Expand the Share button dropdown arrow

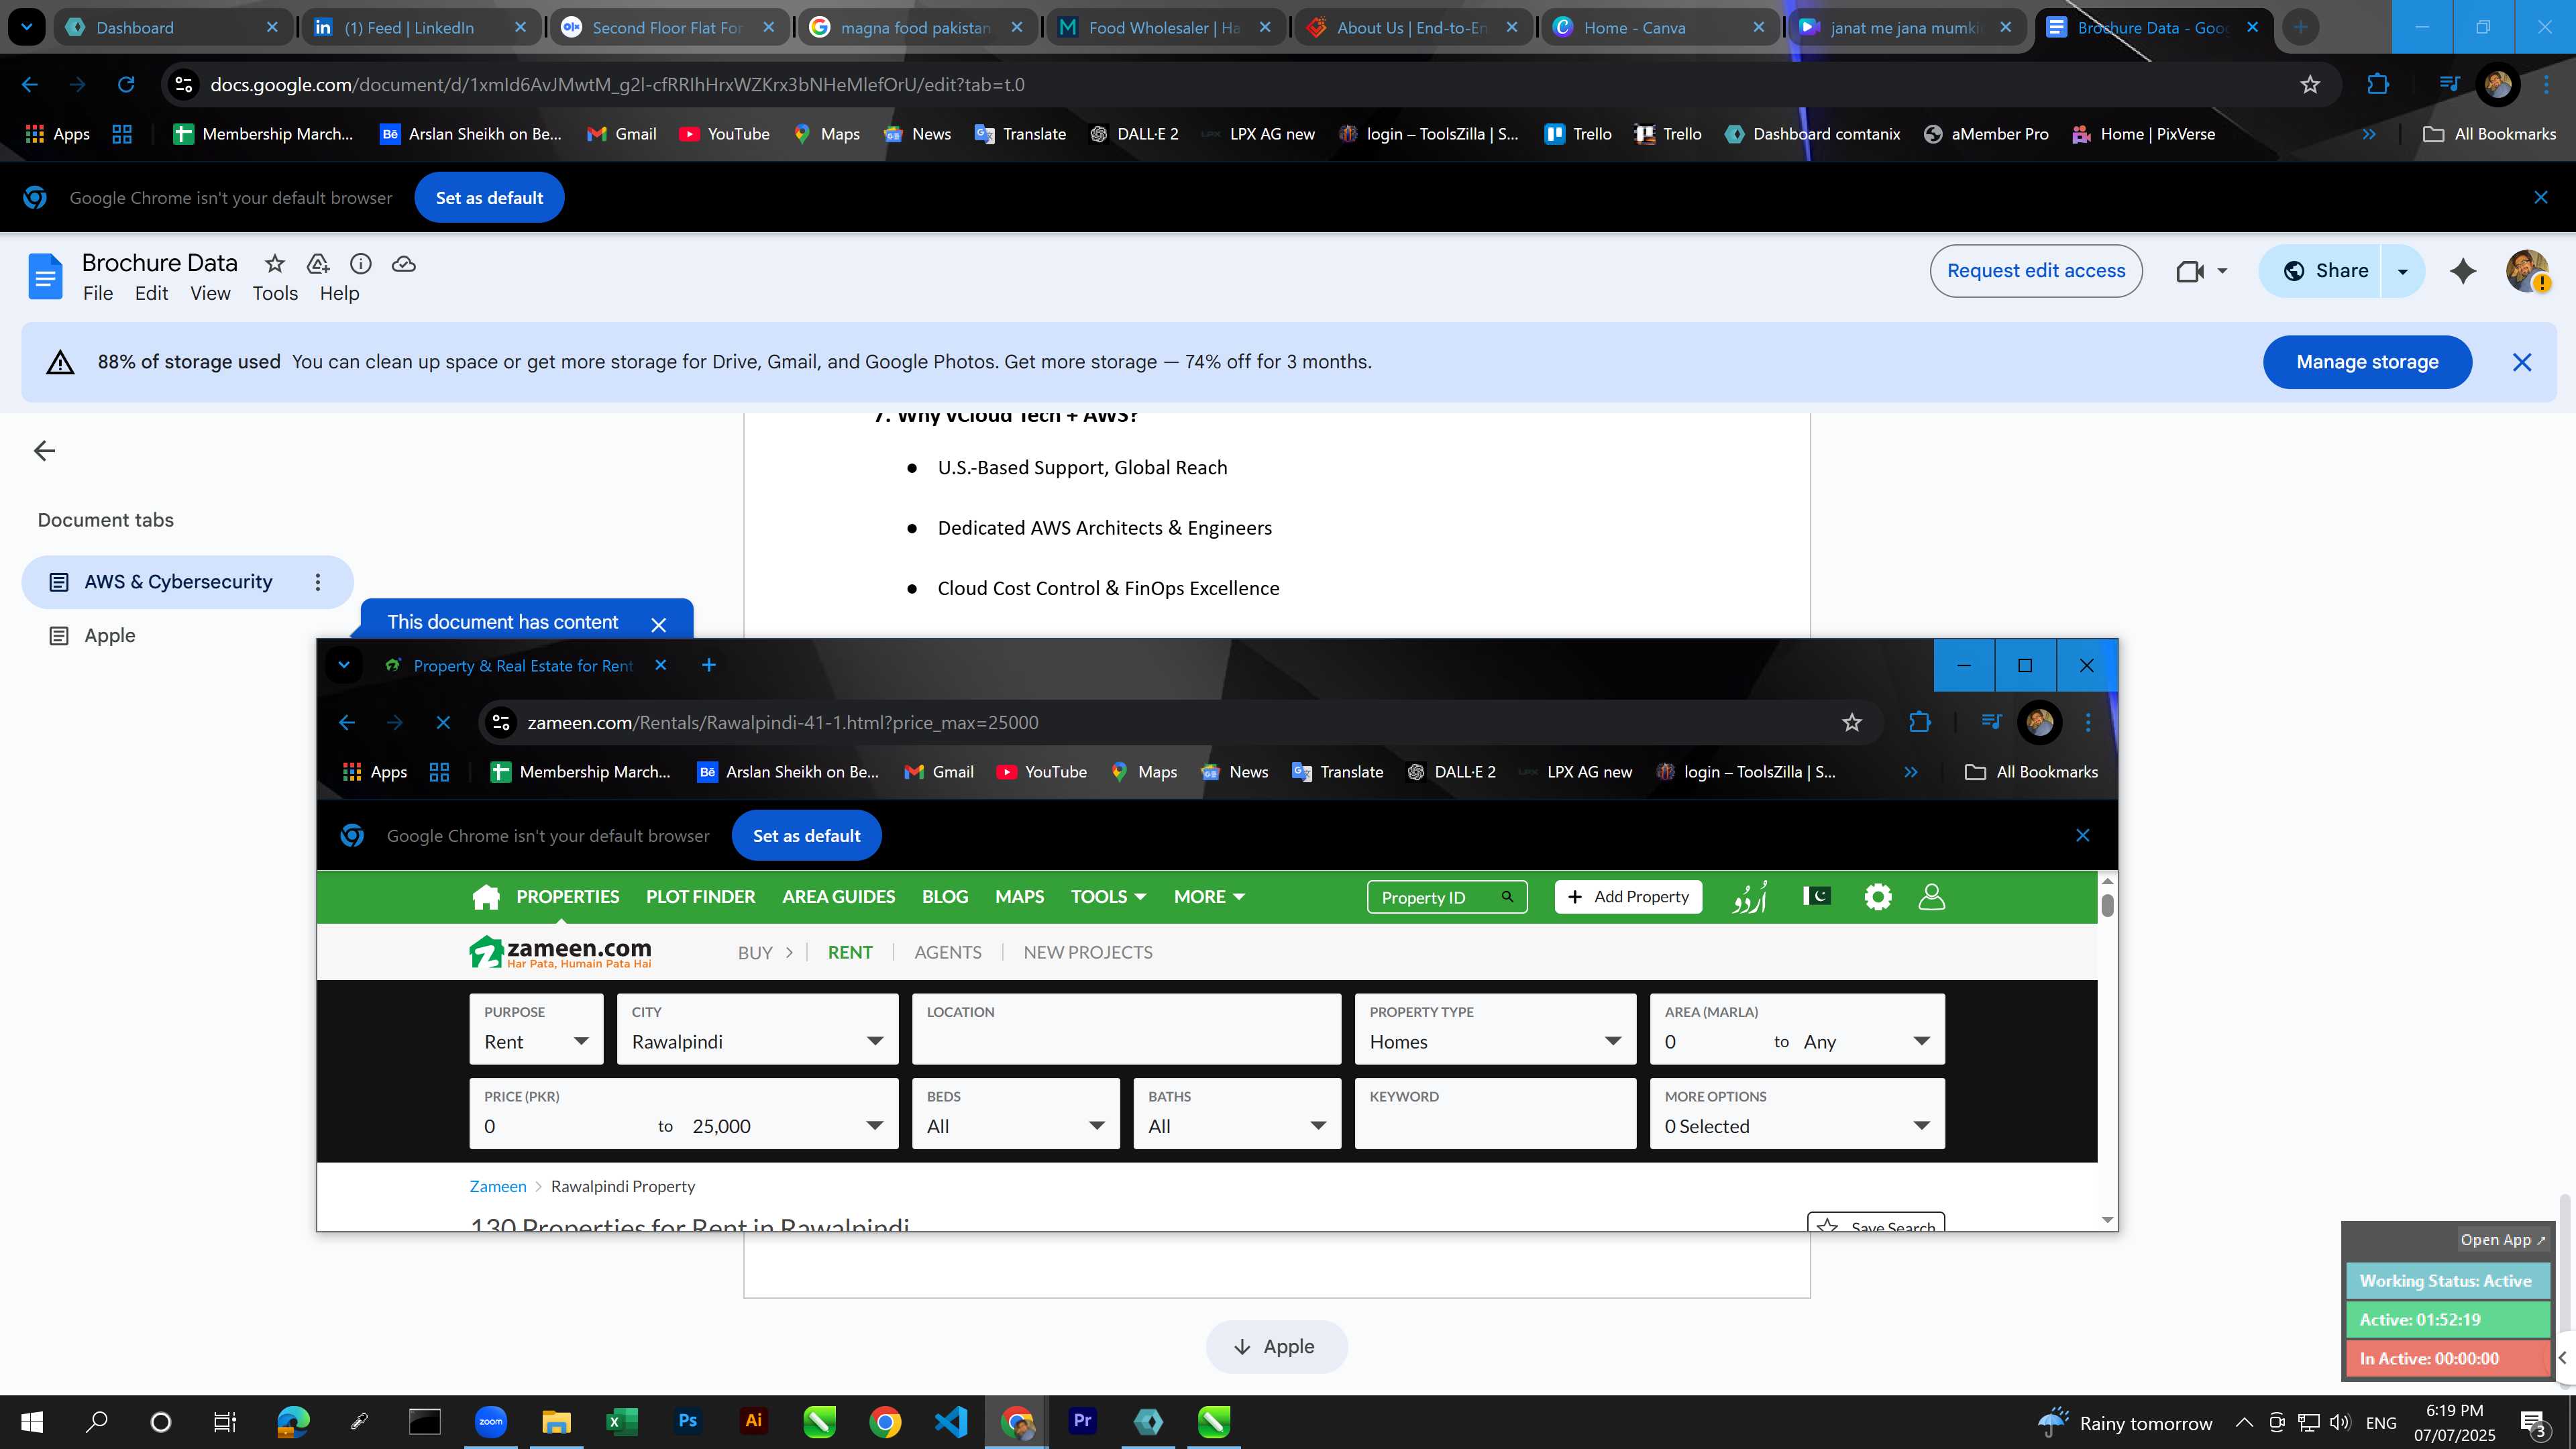point(2402,271)
